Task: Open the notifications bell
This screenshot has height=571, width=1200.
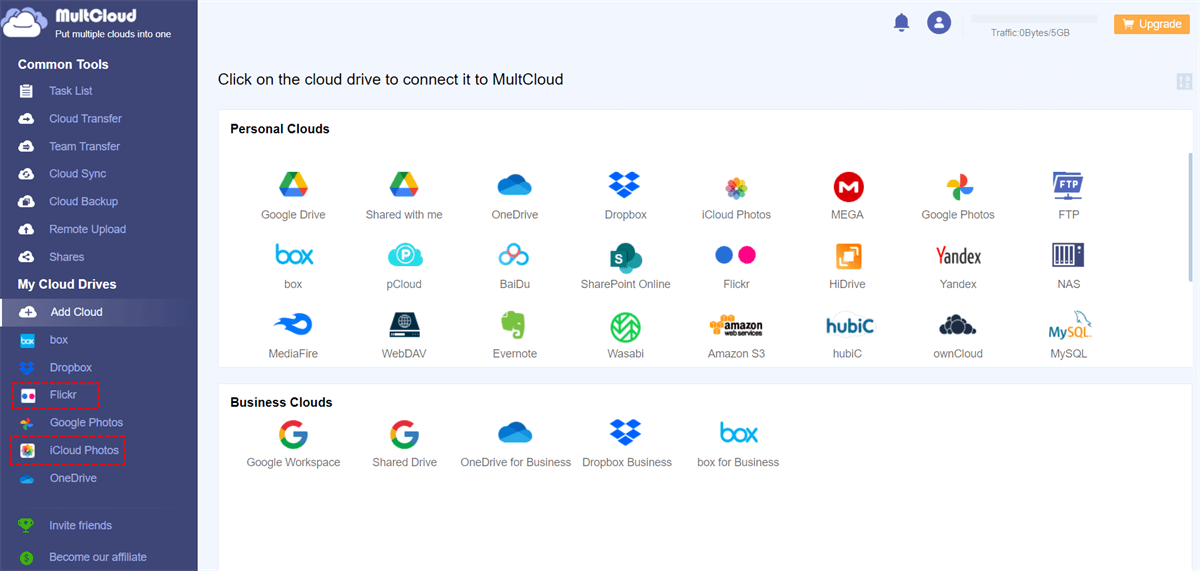Action: (x=901, y=23)
